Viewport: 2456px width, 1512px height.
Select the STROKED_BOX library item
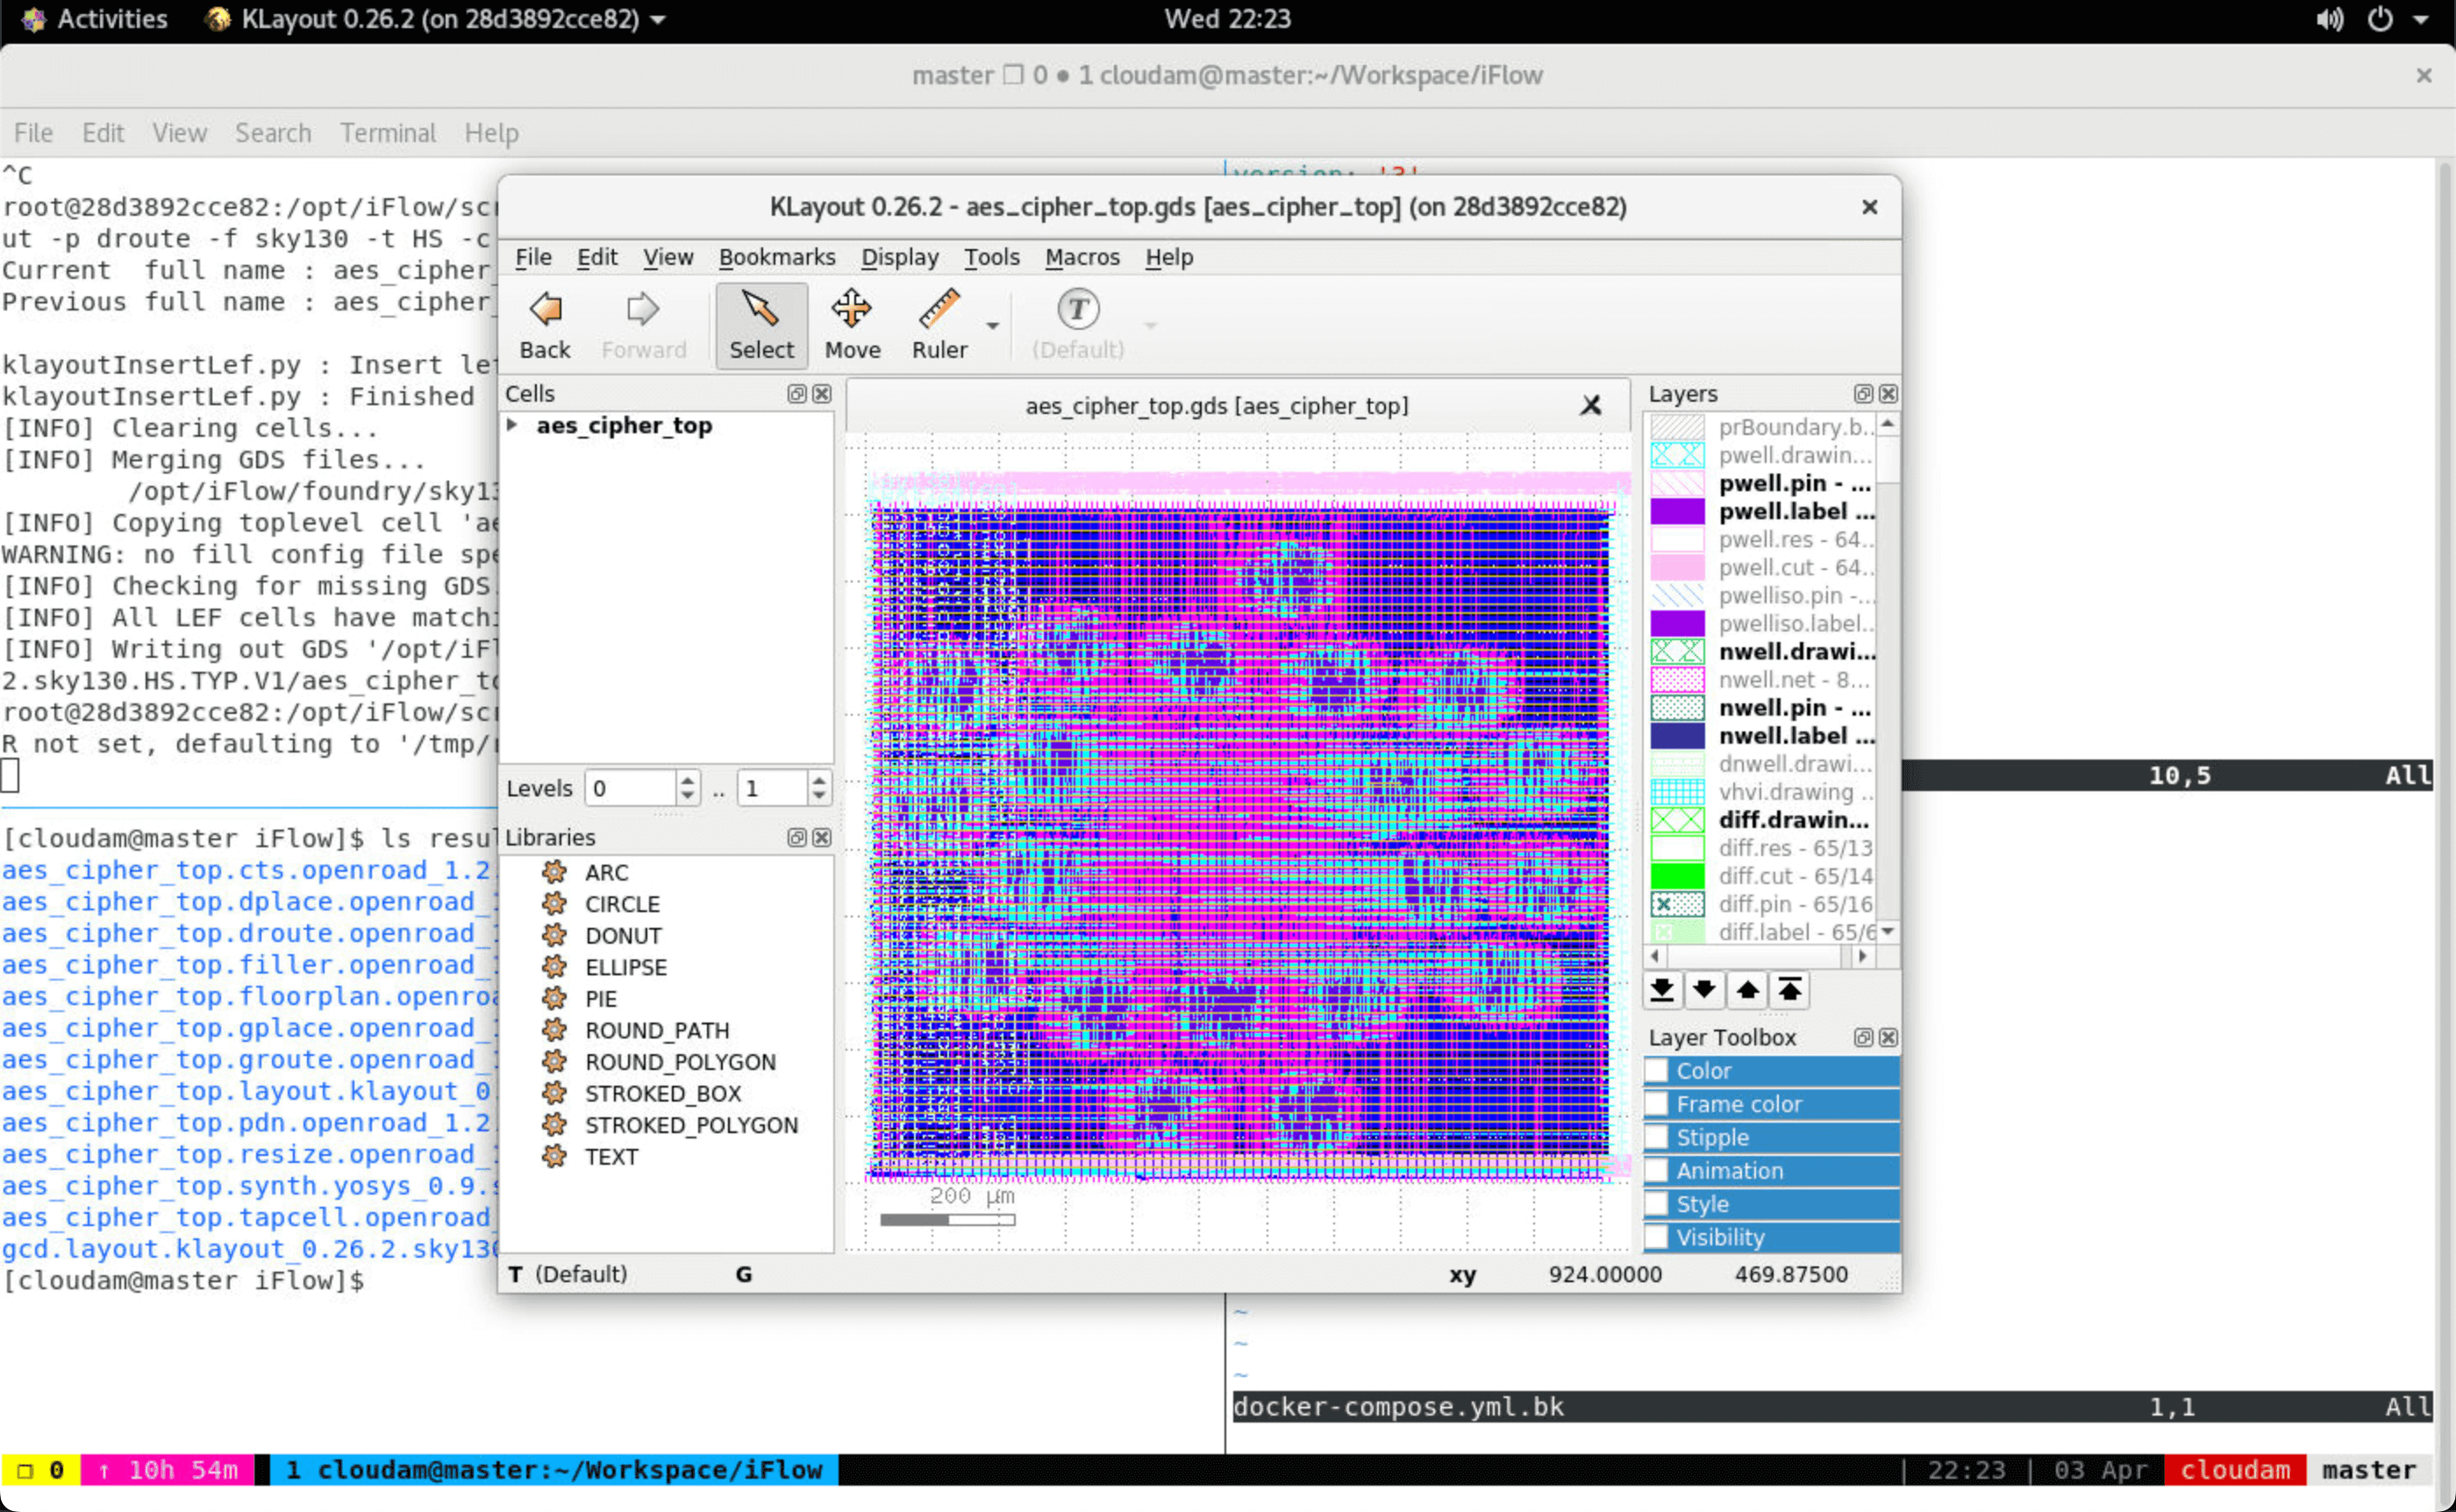tap(663, 1094)
